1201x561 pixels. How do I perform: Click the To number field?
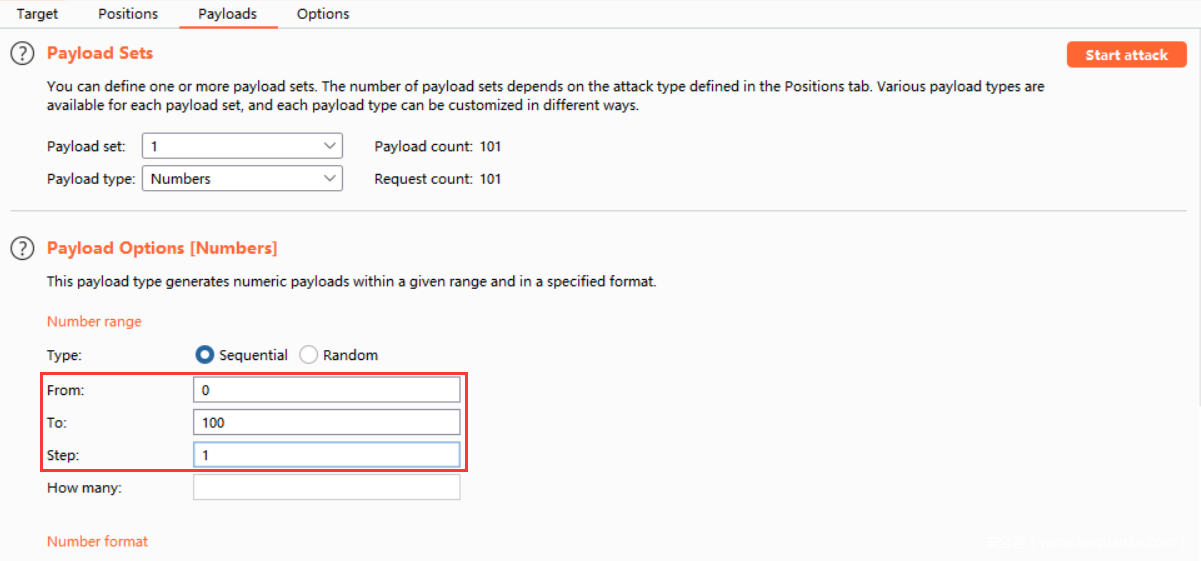pos(326,422)
